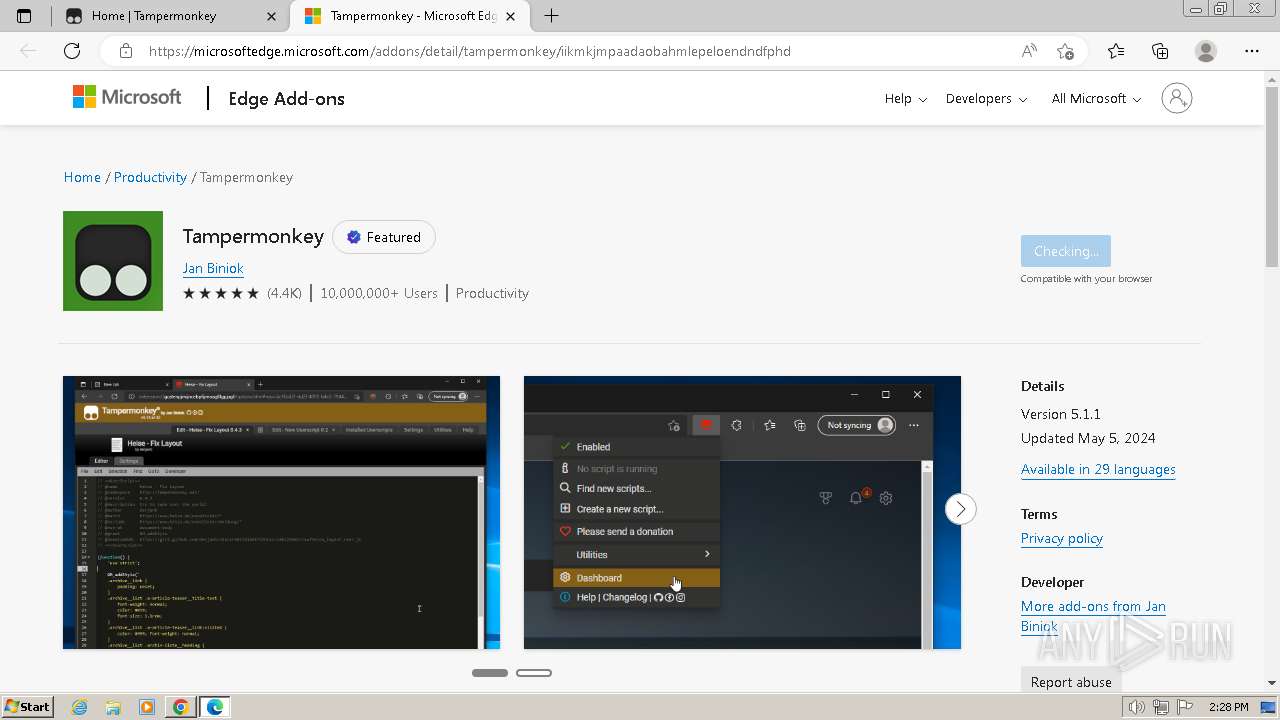Open the Productivity breadcrumb link
The height and width of the screenshot is (720, 1280).
tap(150, 177)
